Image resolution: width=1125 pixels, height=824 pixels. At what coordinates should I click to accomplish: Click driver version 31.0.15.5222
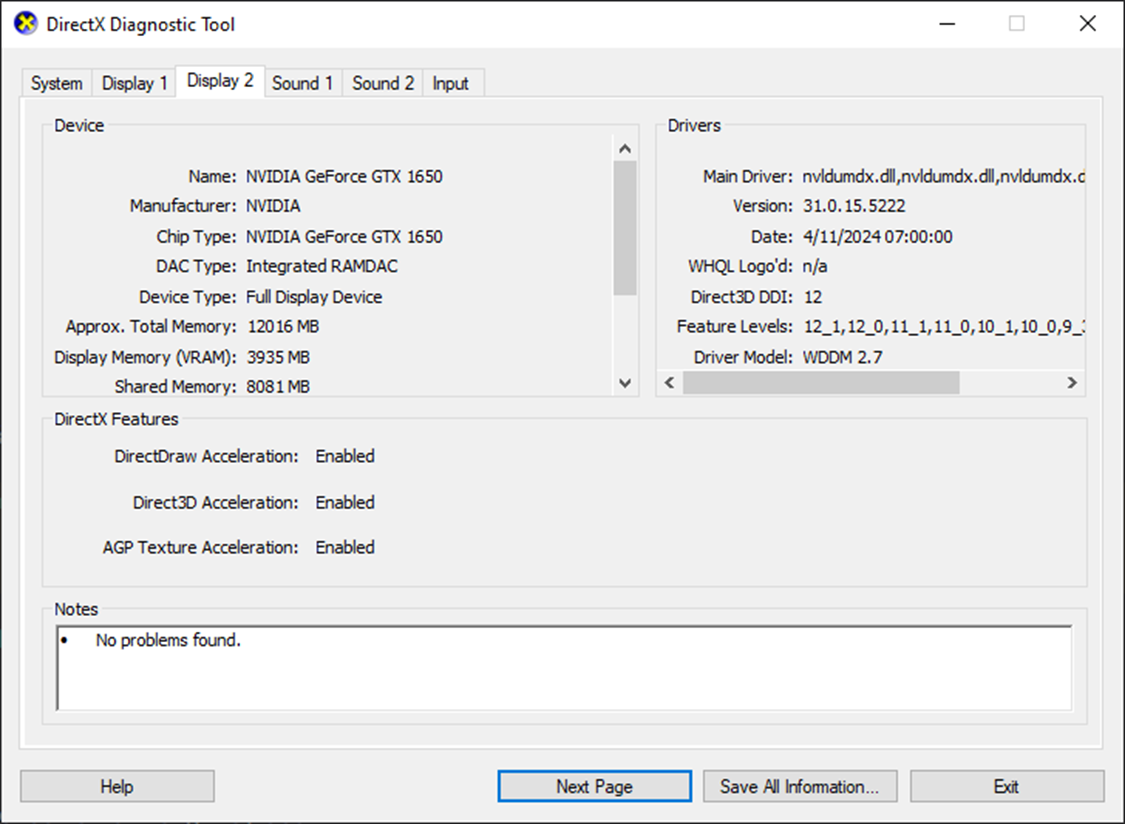[854, 206]
